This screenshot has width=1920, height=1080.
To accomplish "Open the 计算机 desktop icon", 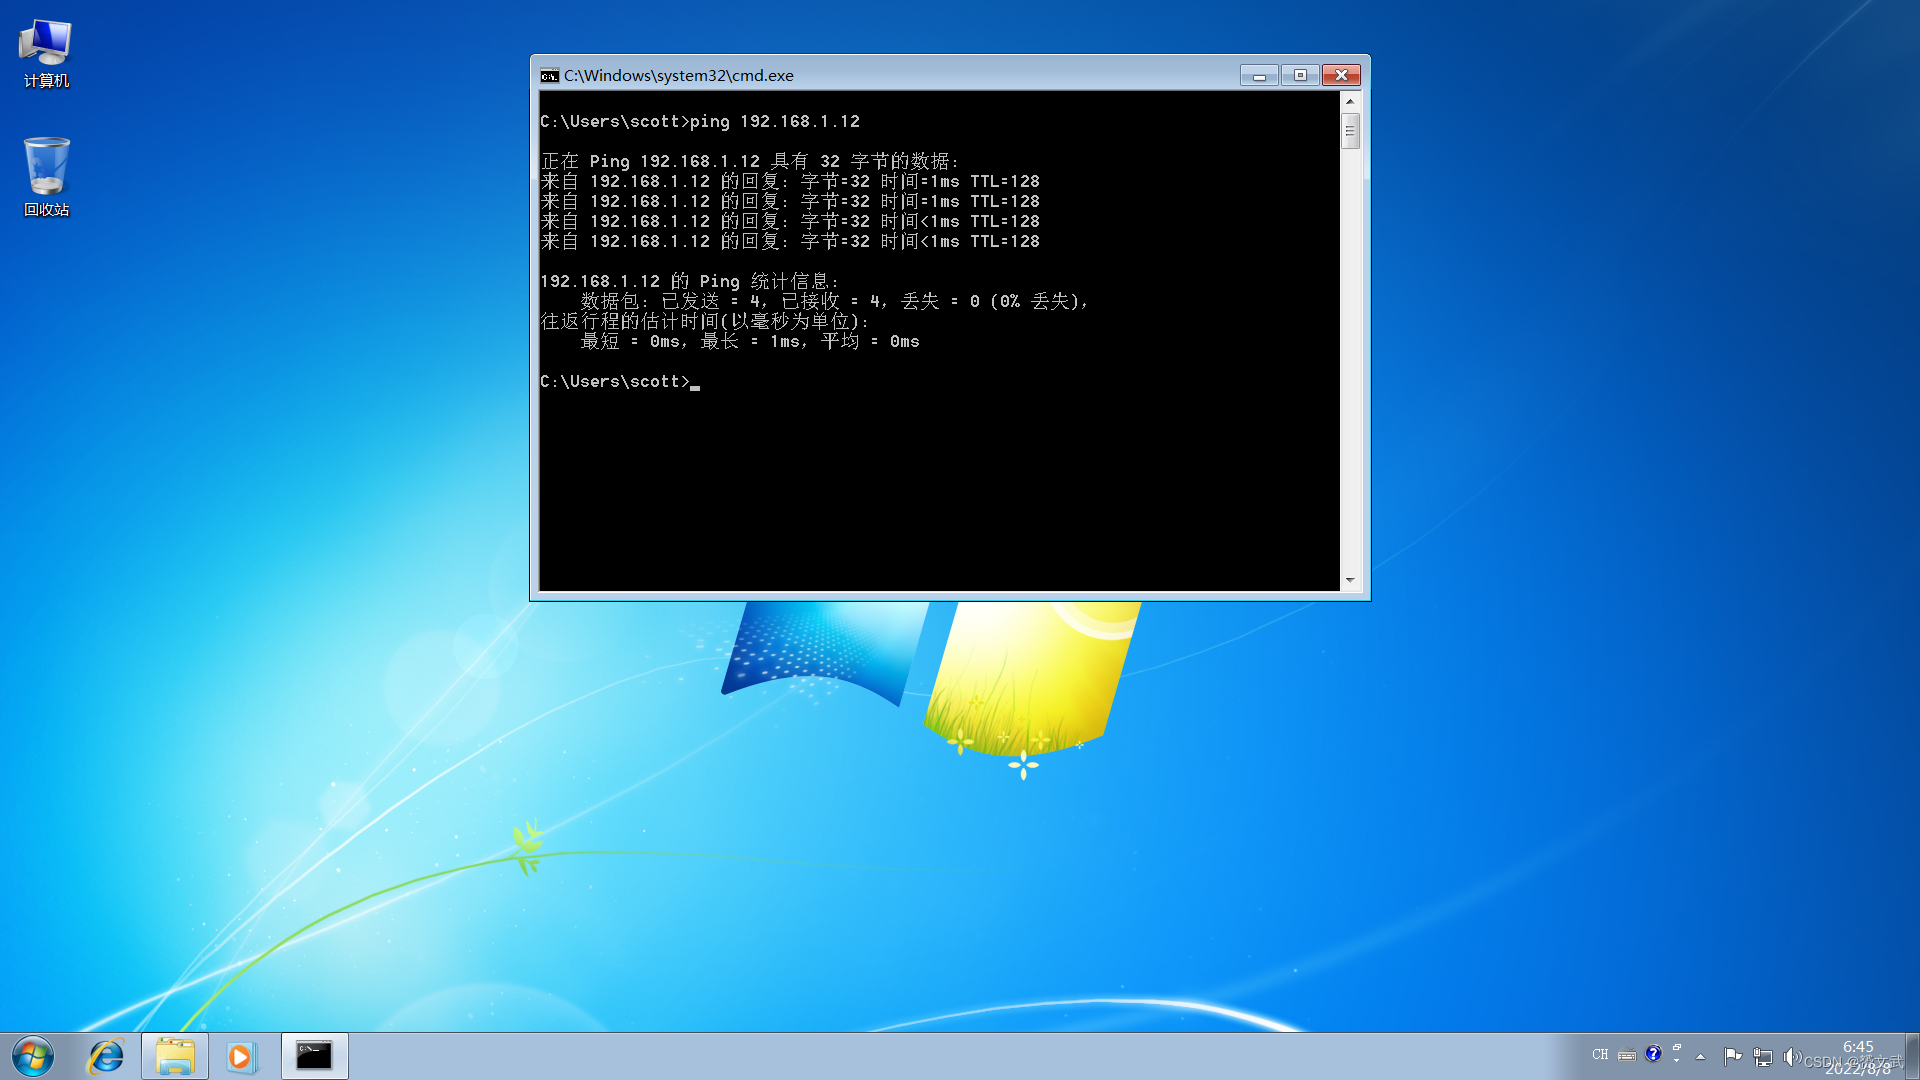I will tap(46, 54).
